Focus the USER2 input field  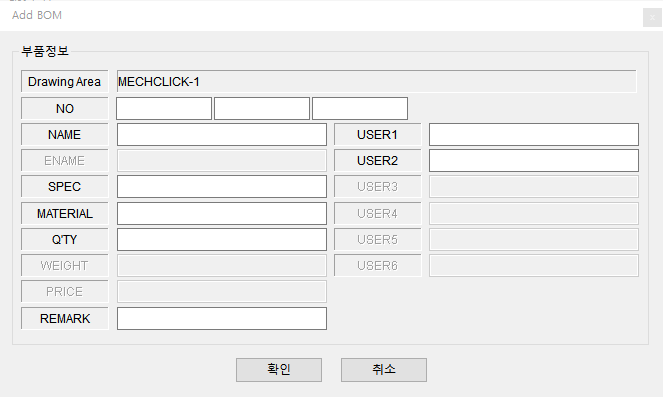(534, 161)
